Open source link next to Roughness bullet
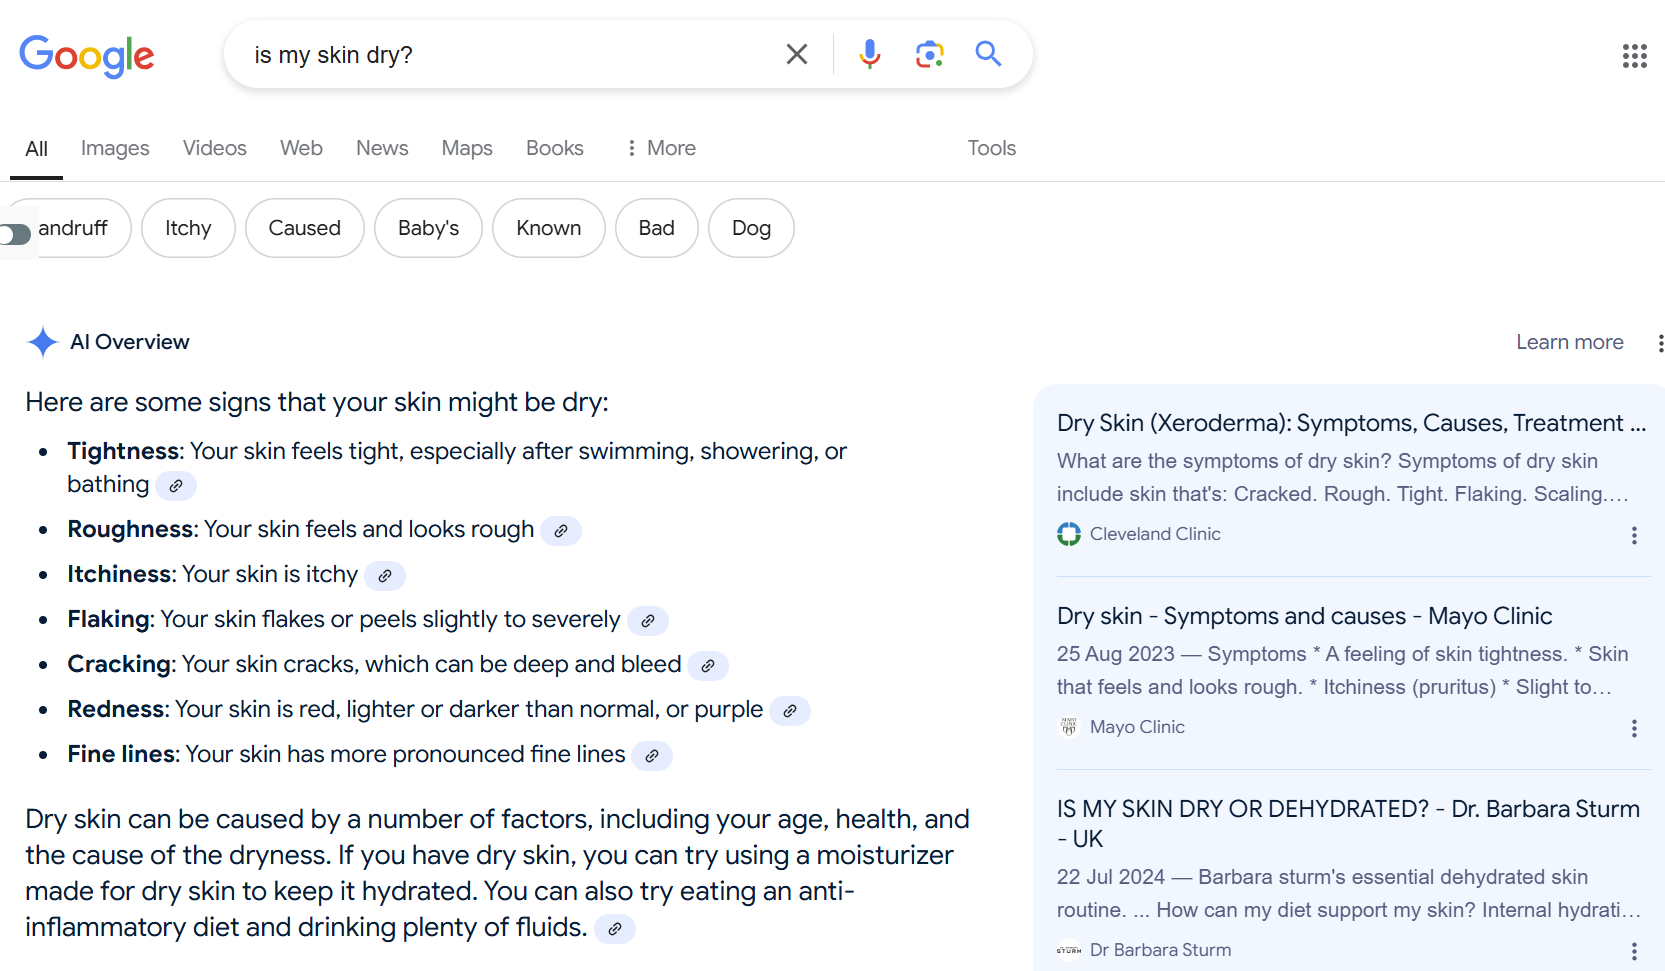 [561, 531]
